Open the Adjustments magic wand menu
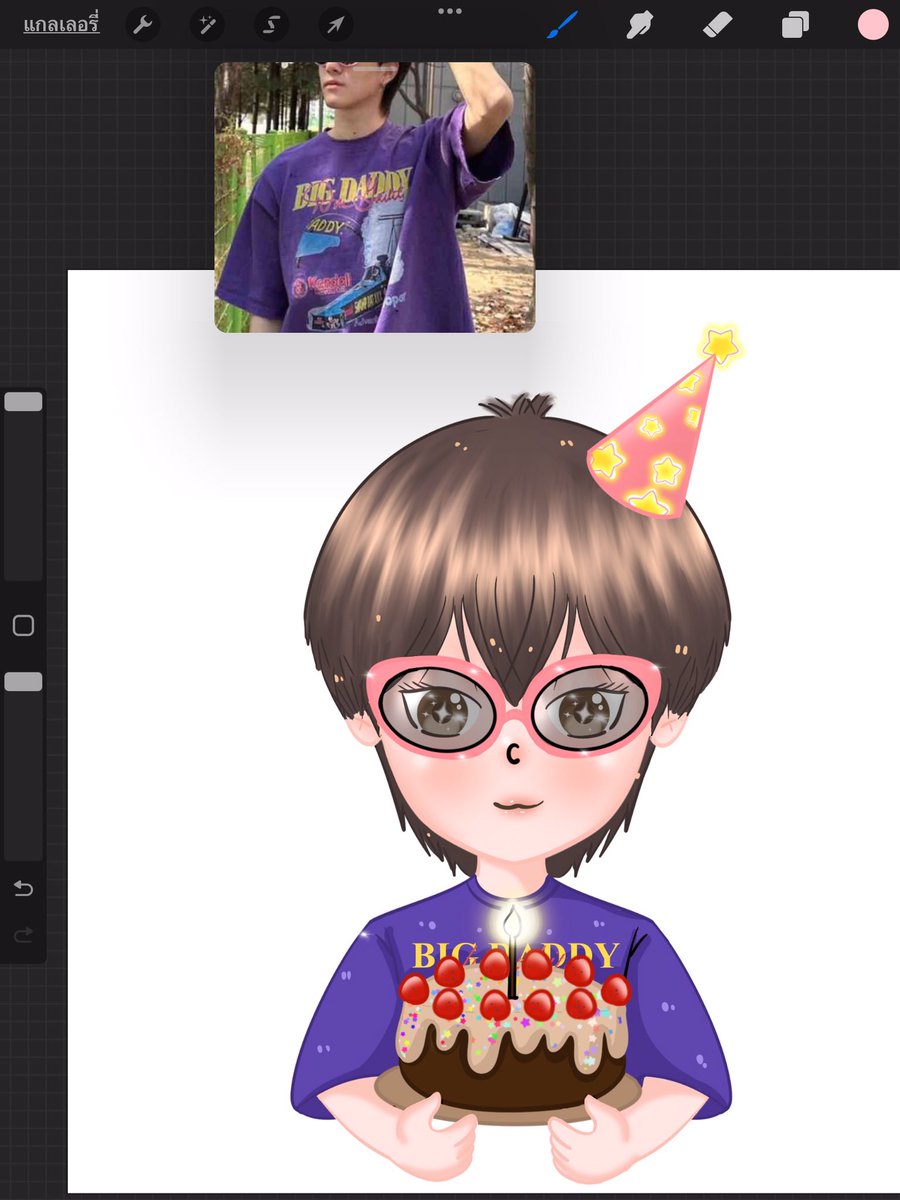This screenshot has height=1200, width=900. (x=207, y=25)
